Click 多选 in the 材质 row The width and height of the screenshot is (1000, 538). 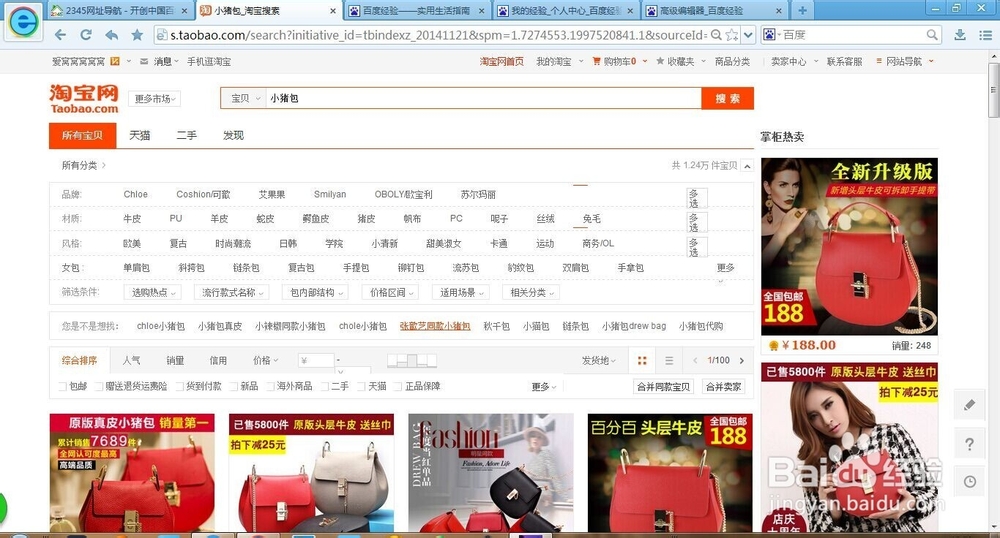coord(696,222)
